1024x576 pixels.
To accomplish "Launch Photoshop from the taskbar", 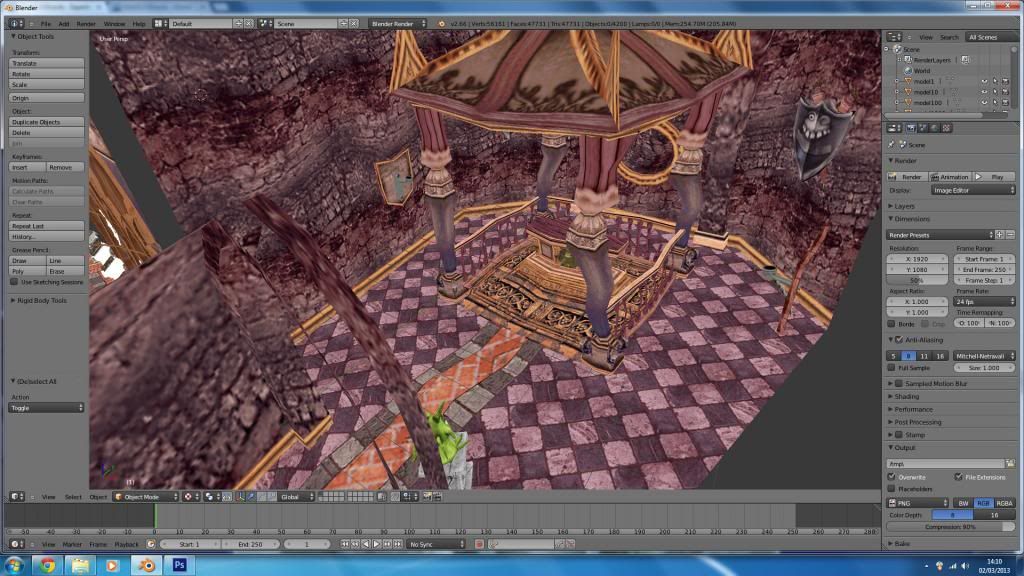I will point(180,565).
